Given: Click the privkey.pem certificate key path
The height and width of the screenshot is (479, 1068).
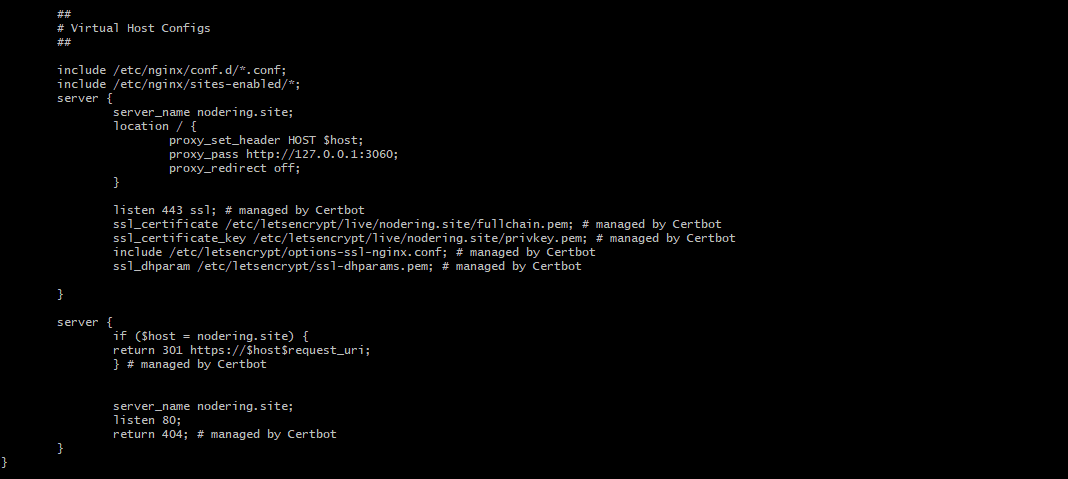Looking at the screenshot, I should pyautogui.click(x=420, y=238).
